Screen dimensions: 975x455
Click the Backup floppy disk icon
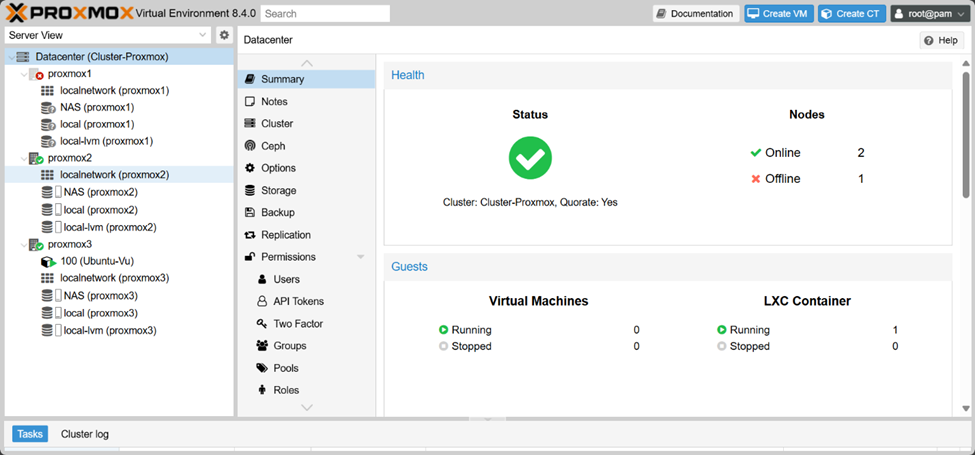click(250, 213)
